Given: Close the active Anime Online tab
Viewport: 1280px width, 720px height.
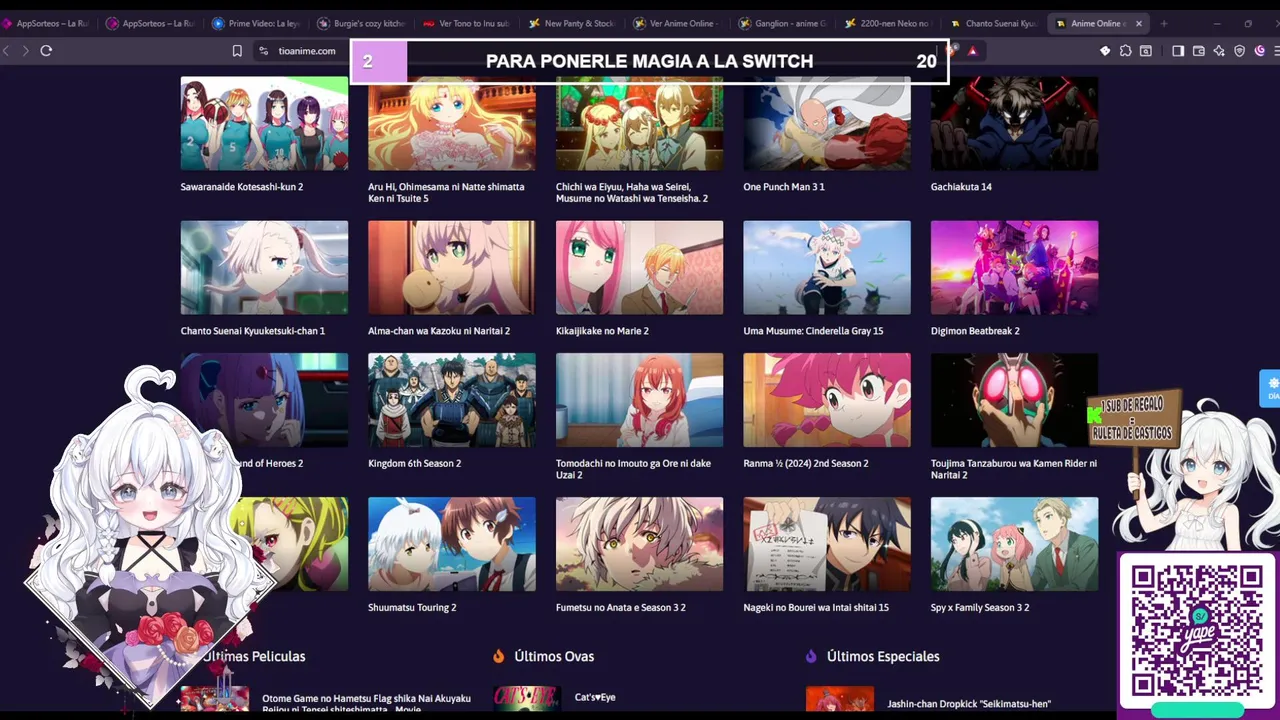Looking at the screenshot, I should 1138,23.
